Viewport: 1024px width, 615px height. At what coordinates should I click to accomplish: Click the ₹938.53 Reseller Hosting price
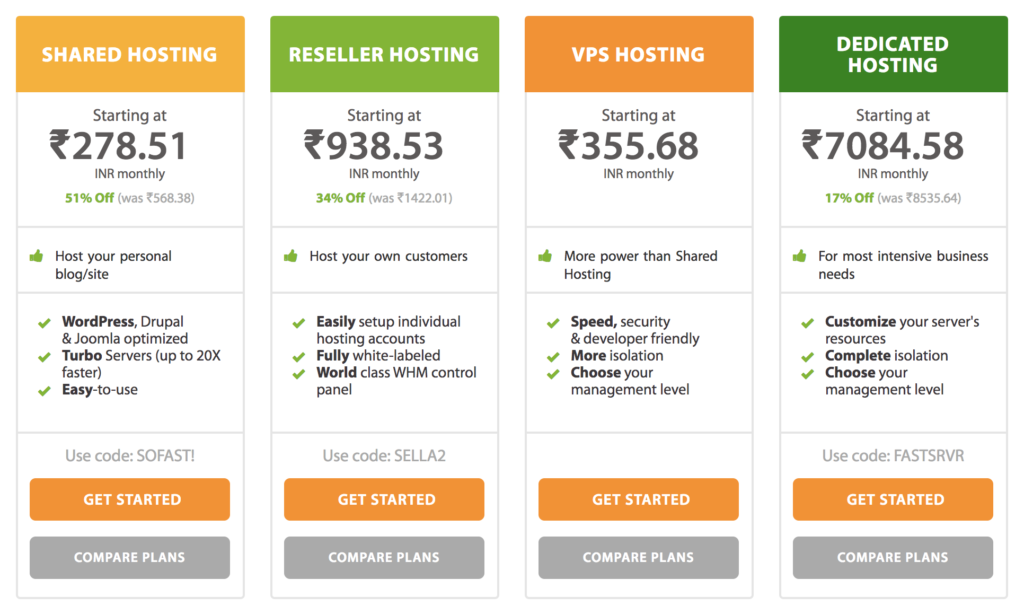pos(374,146)
